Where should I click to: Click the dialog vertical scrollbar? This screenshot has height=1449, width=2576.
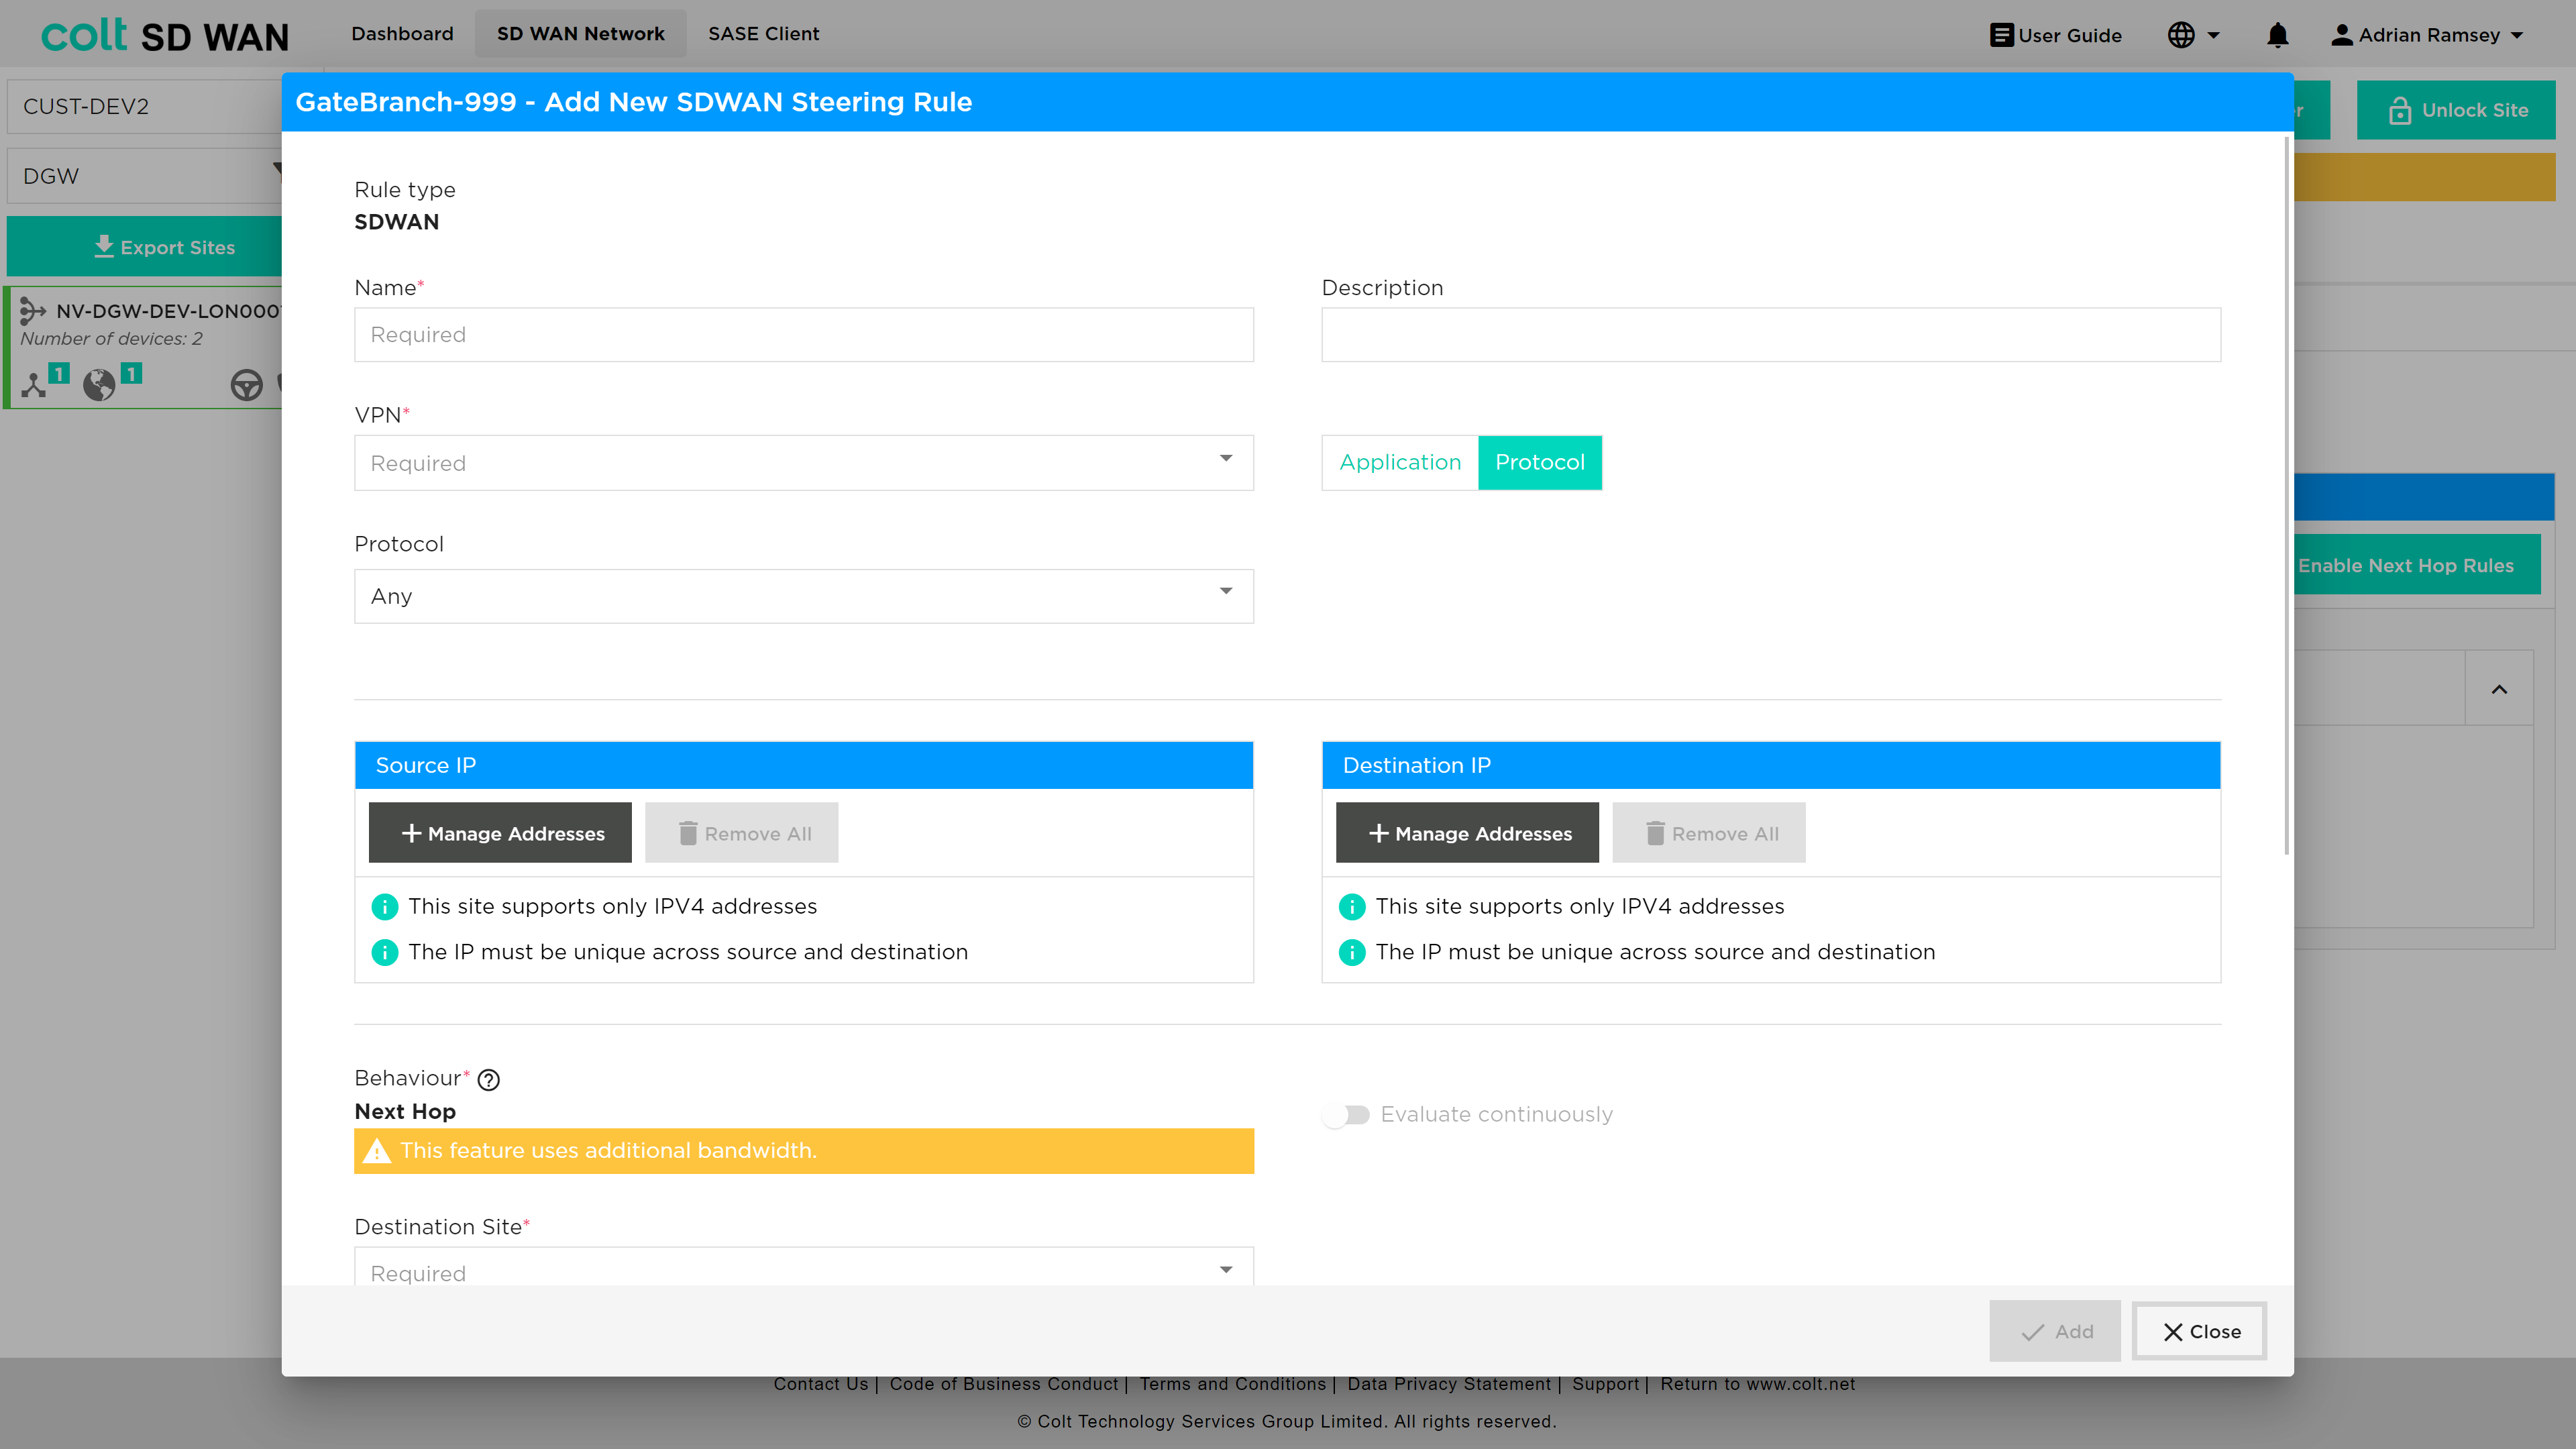2286,497
